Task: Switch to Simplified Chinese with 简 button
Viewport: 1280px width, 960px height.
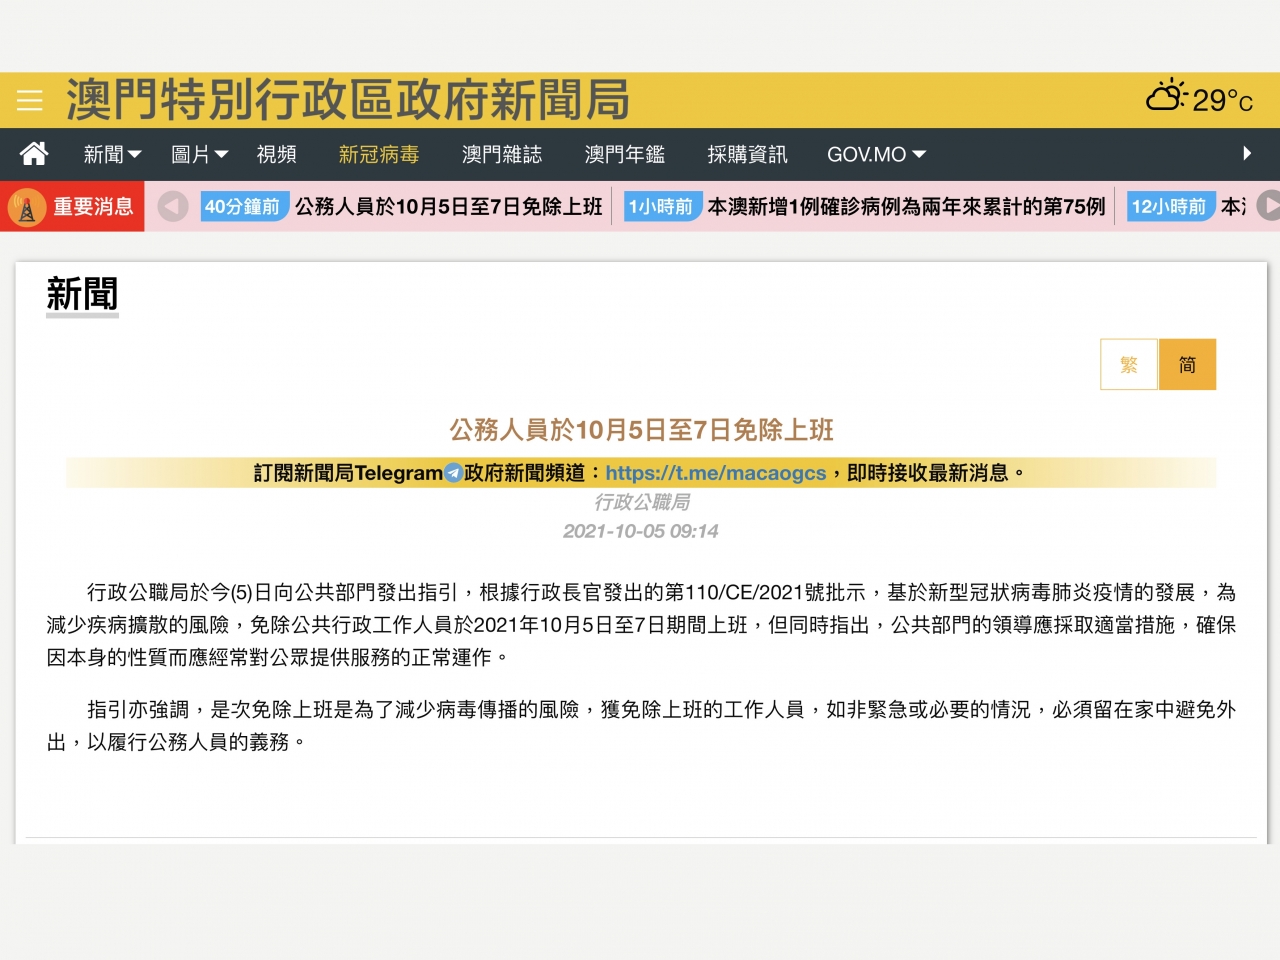Action: (x=1187, y=364)
